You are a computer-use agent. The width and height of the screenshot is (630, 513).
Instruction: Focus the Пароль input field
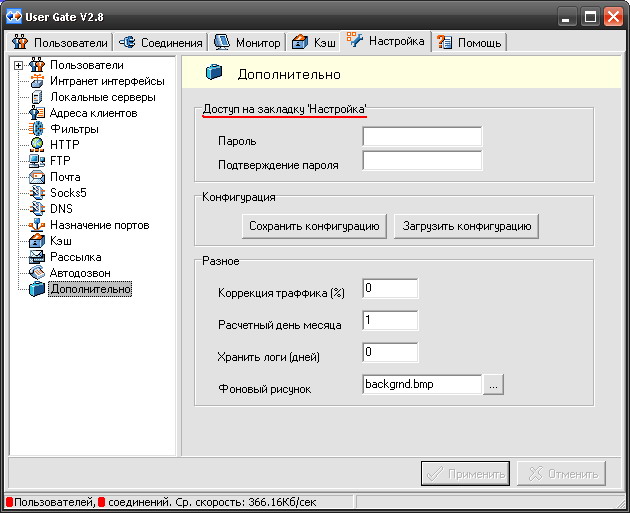[422, 137]
